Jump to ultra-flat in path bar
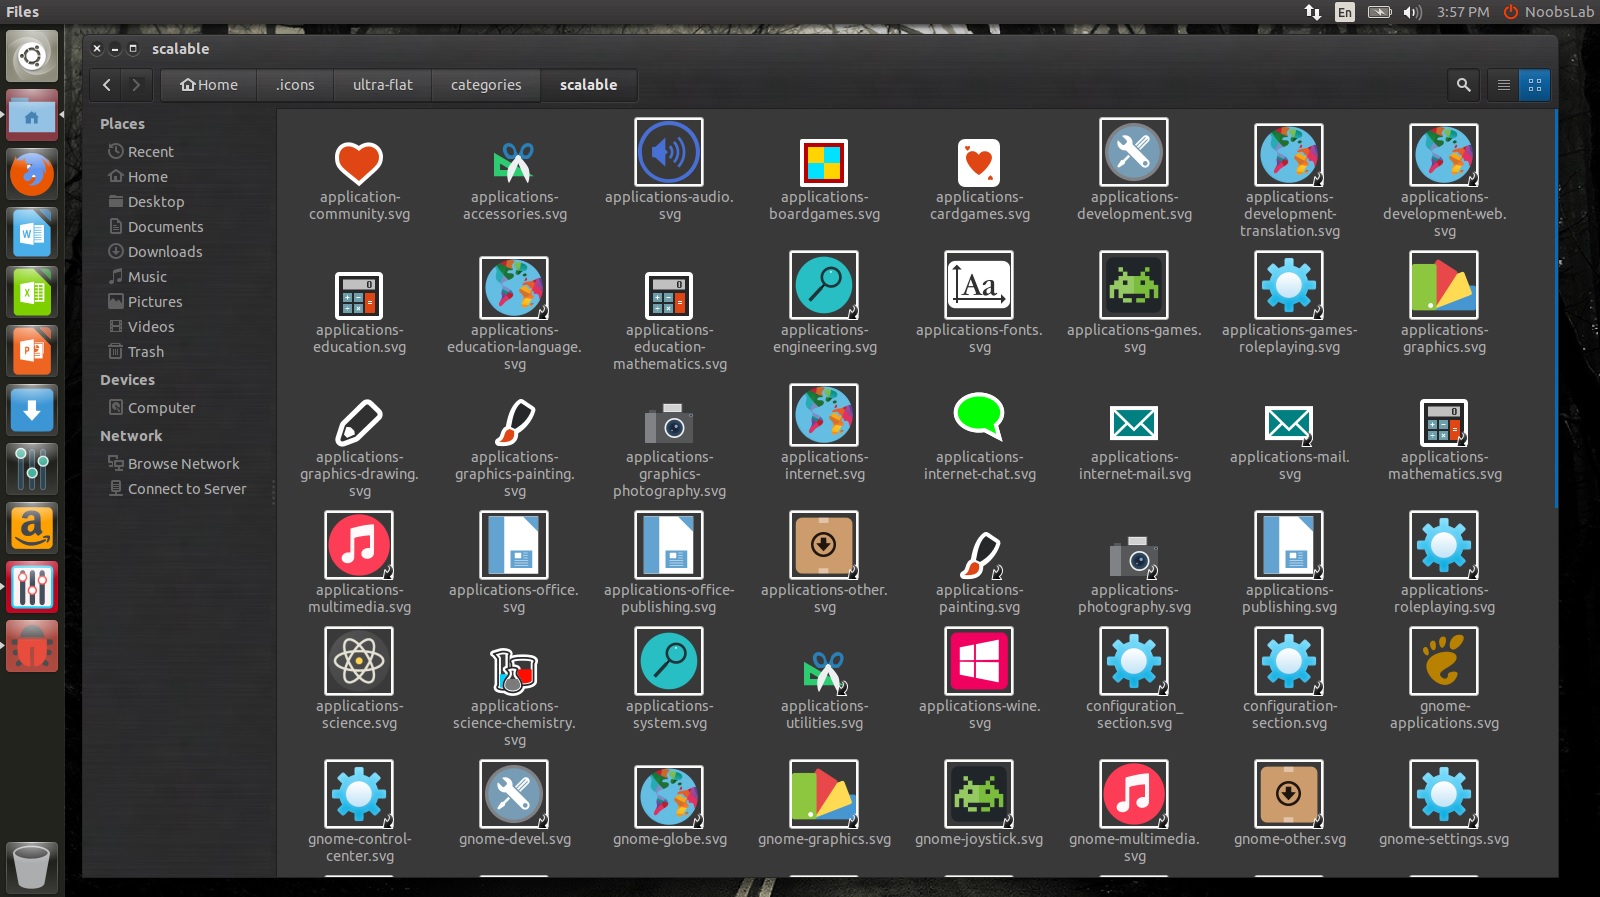This screenshot has height=897, width=1600. coord(383,85)
